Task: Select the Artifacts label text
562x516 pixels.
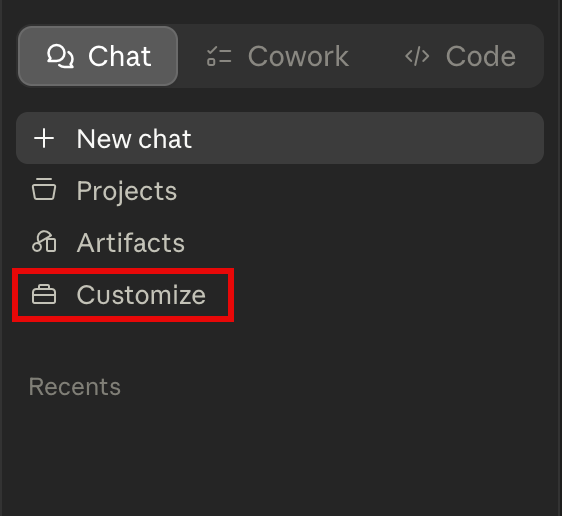Action: pyautogui.click(x=131, y=243)
